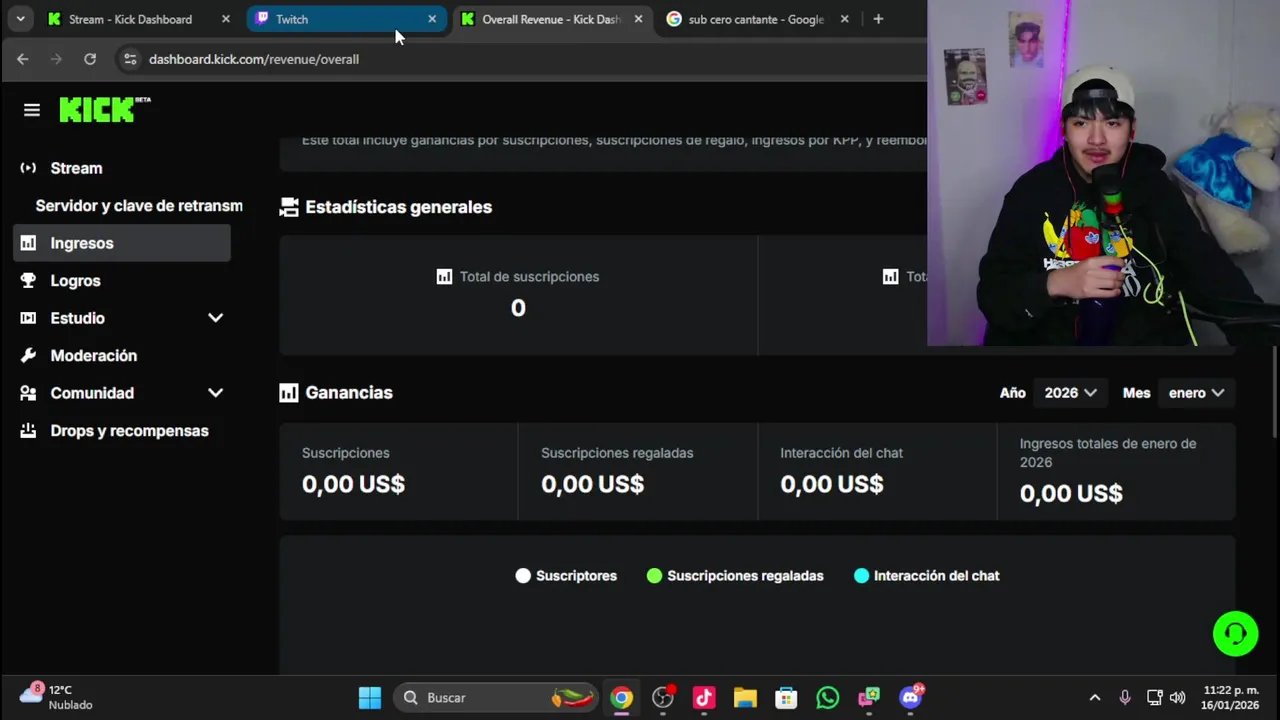Click the Estadísticas generales section icon
The width and height of the screenshot is (1280, 720).
289,207
